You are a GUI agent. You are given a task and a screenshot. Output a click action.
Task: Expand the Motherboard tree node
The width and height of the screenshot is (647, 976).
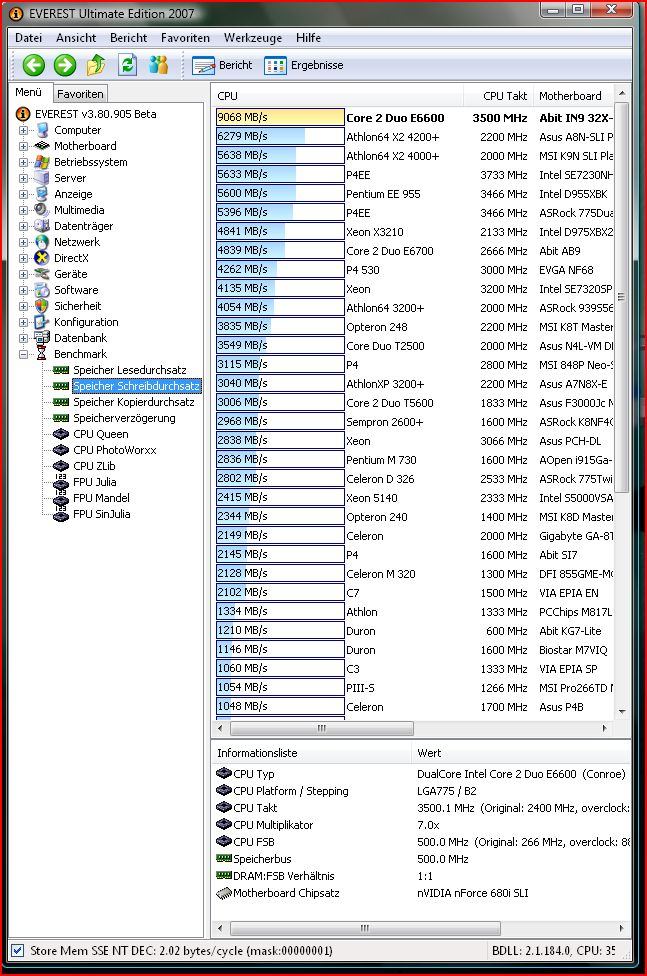[x=23, y=146]
